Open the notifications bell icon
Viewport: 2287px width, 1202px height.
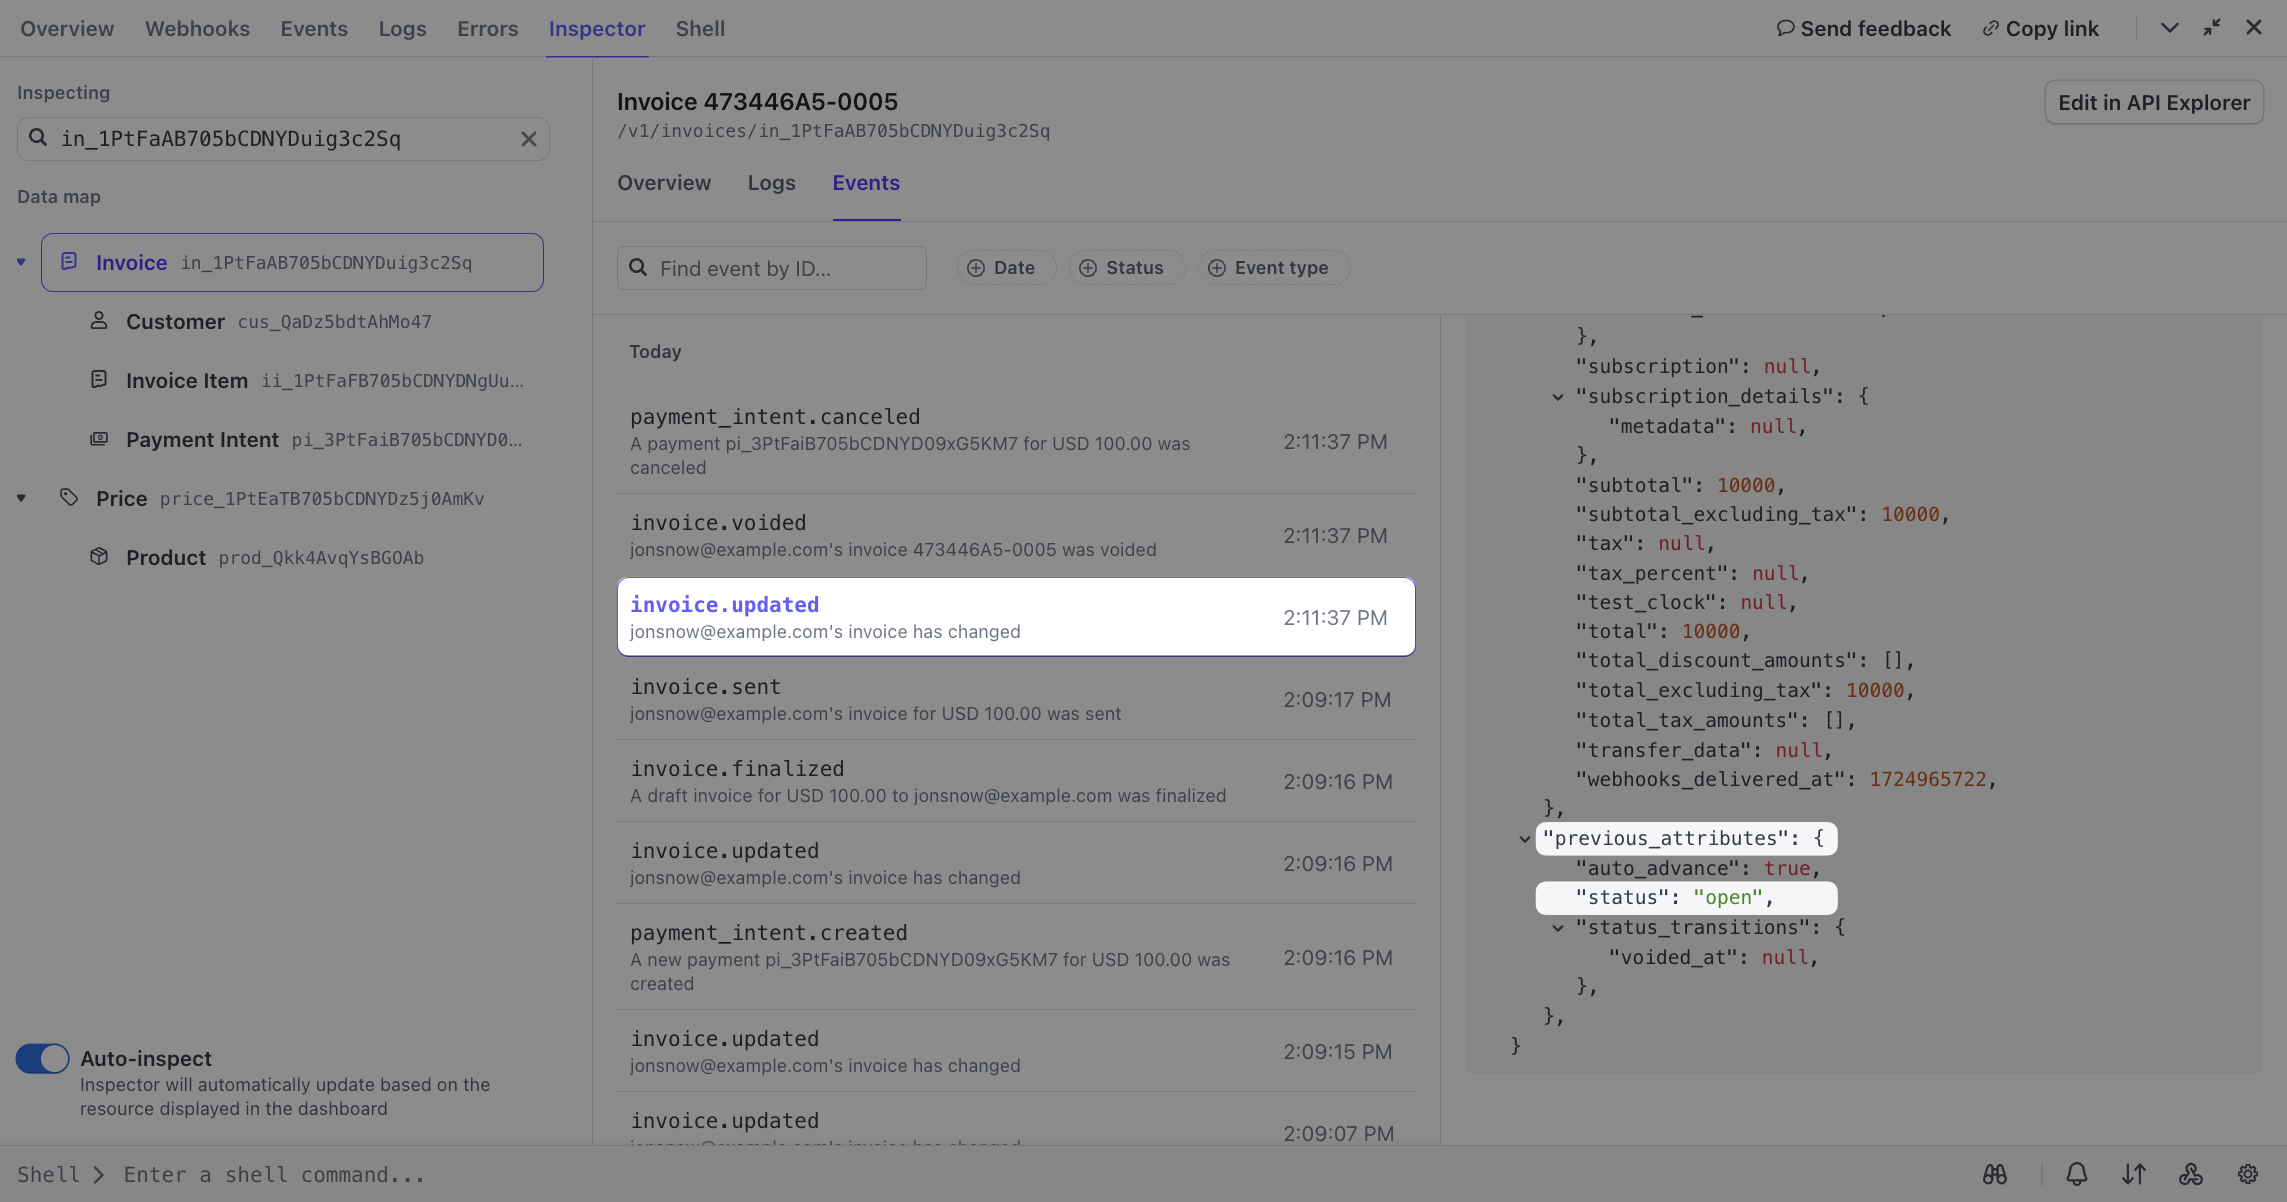coord(2077,1174)
